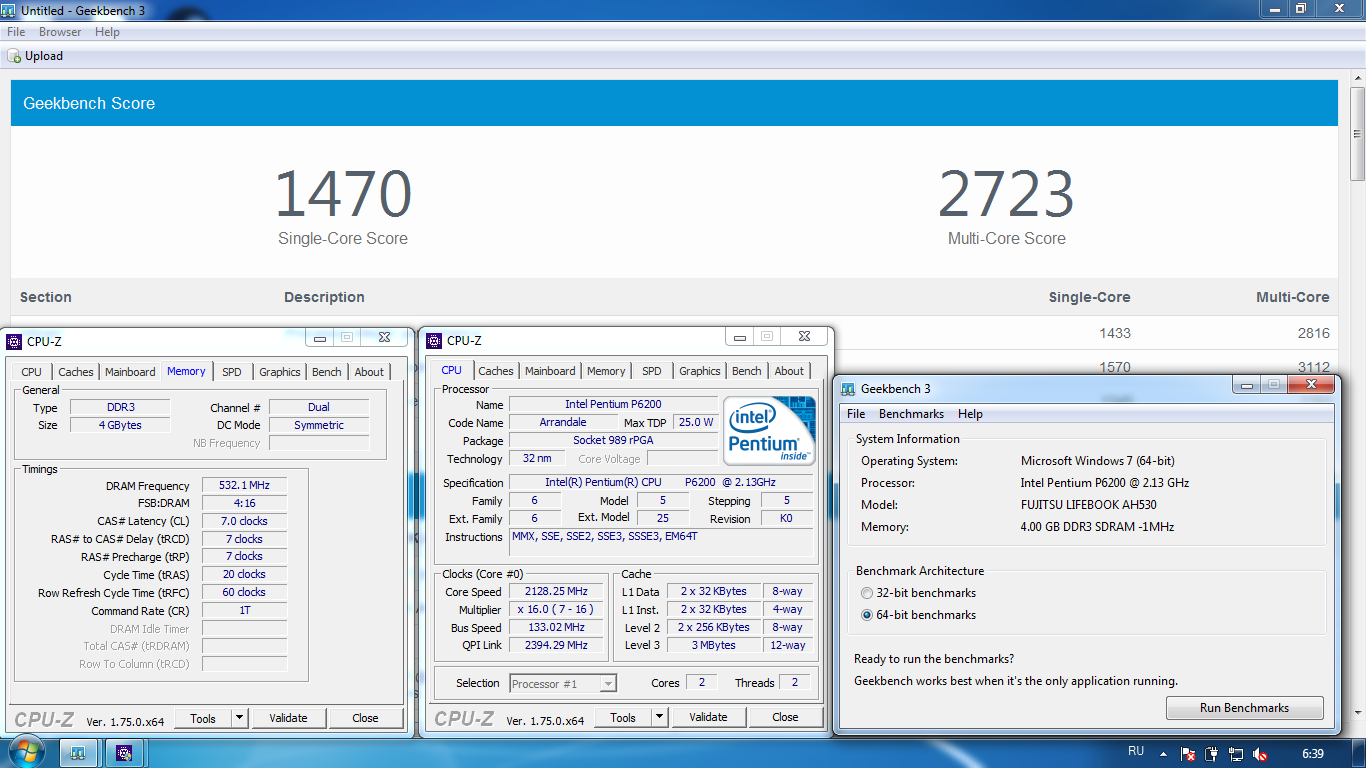Switch to CPU tab in Memory CPU-Z window
Viewport: 1366px width, 768px height.
(32, 372)
